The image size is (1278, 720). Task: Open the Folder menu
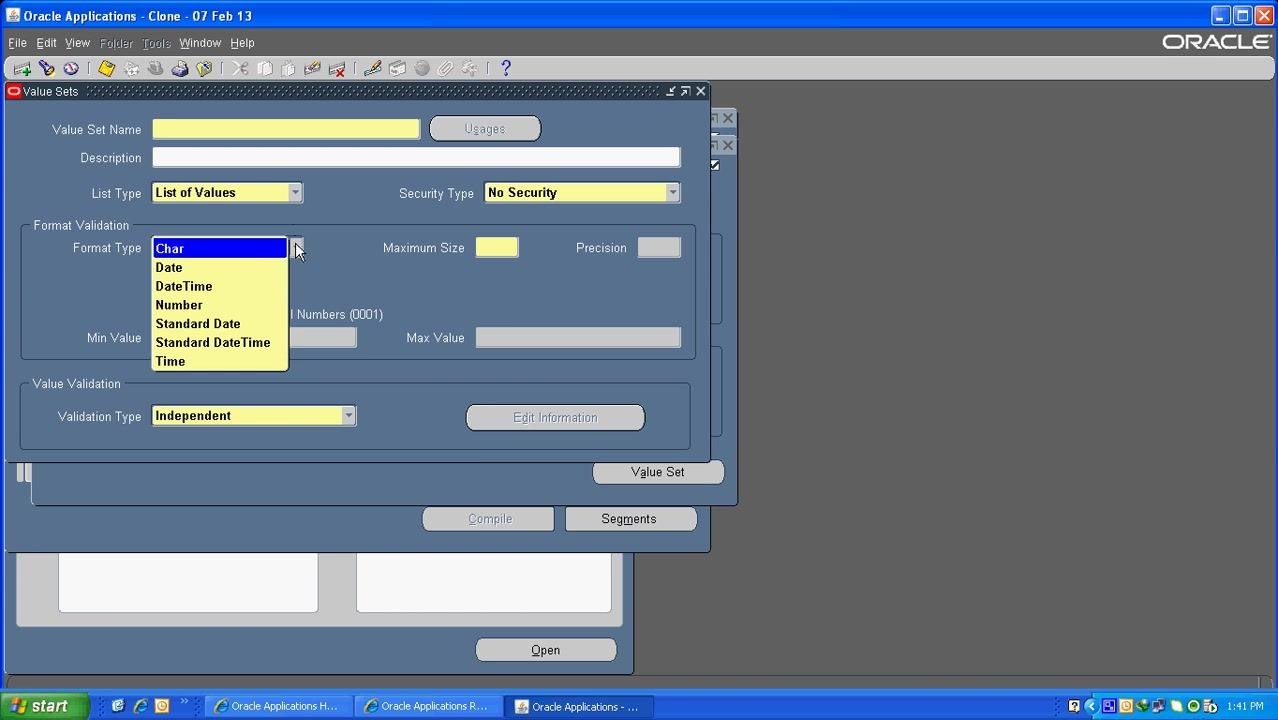116,43
